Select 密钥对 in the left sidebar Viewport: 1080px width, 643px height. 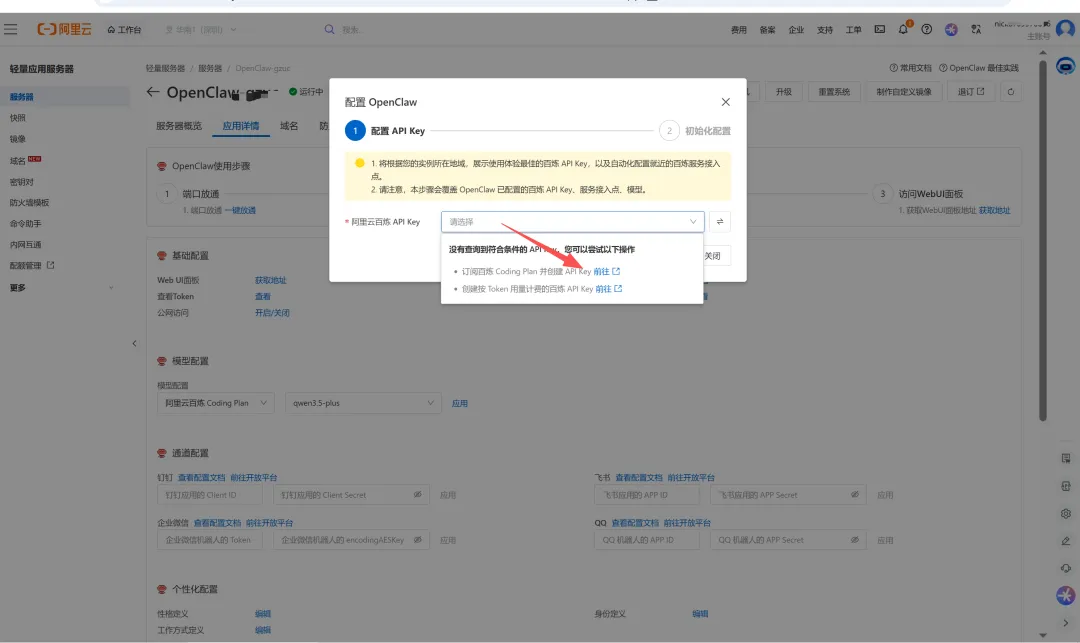pyautogui.click(x=22, y=182)
